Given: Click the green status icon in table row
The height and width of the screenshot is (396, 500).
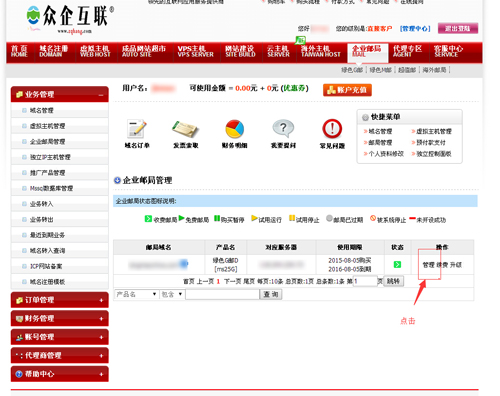Looking at the screenshot, I should 397,265.
